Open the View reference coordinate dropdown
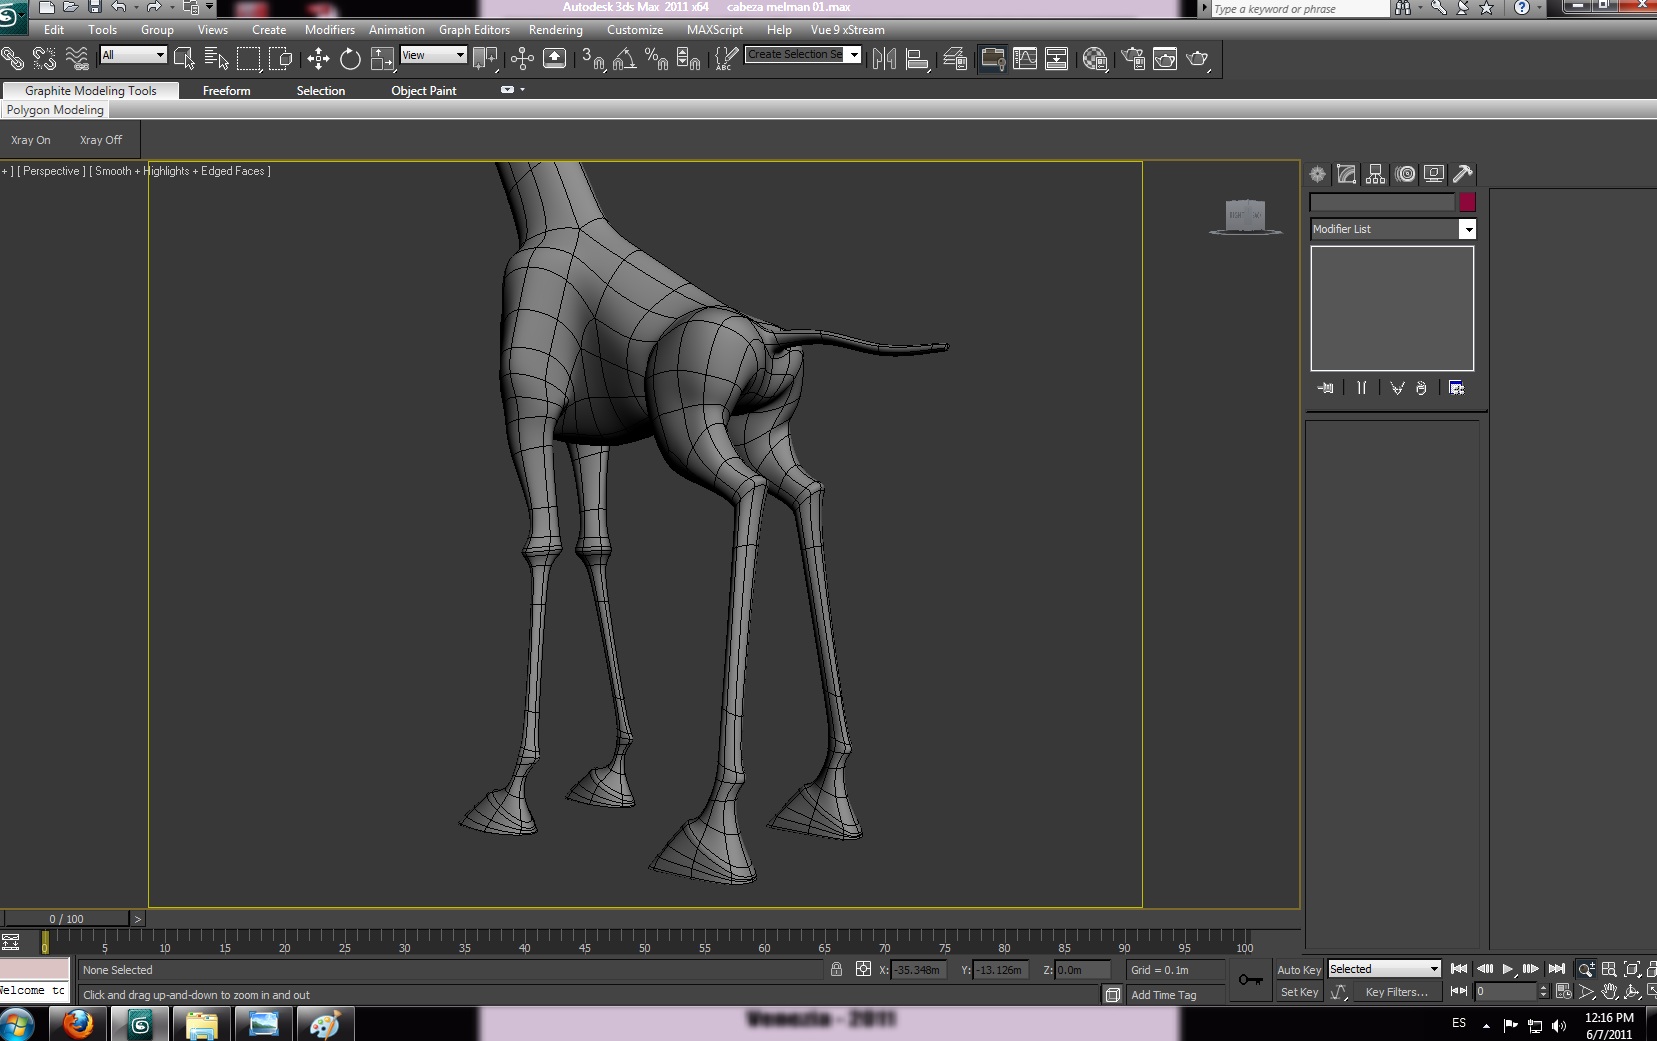Screen dimensions: 1657x1041 click(x=460, y=55)
